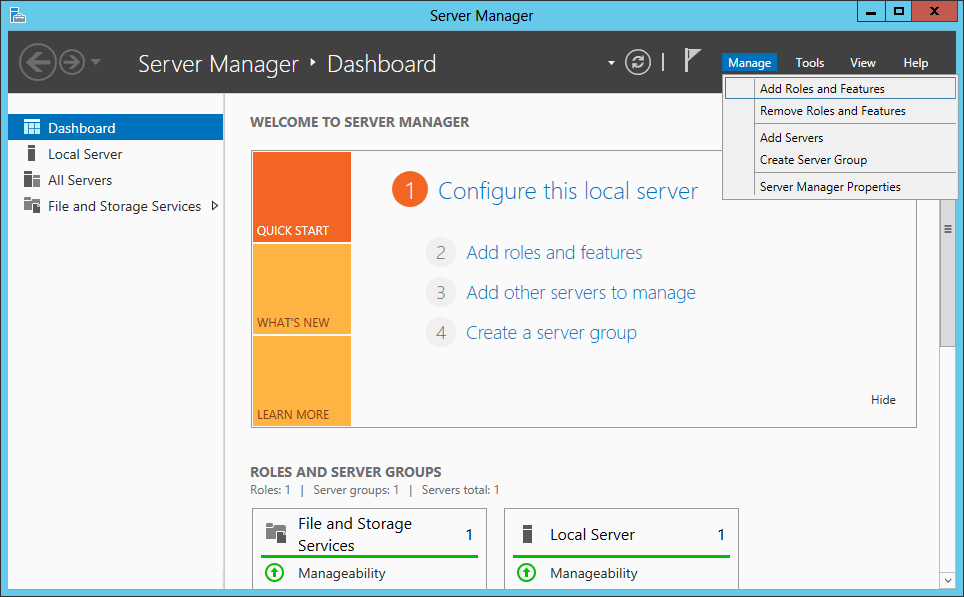The image size is (964, 597).
Task: Click the File and Storage Services sidebar icon
Action: click(x=32, y=205)
